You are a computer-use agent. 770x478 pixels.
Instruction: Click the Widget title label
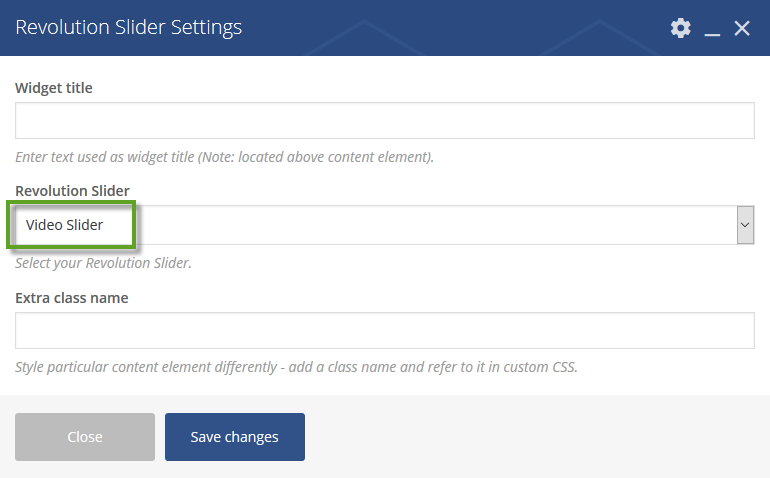pyautogui.click(x=54, y=88)
